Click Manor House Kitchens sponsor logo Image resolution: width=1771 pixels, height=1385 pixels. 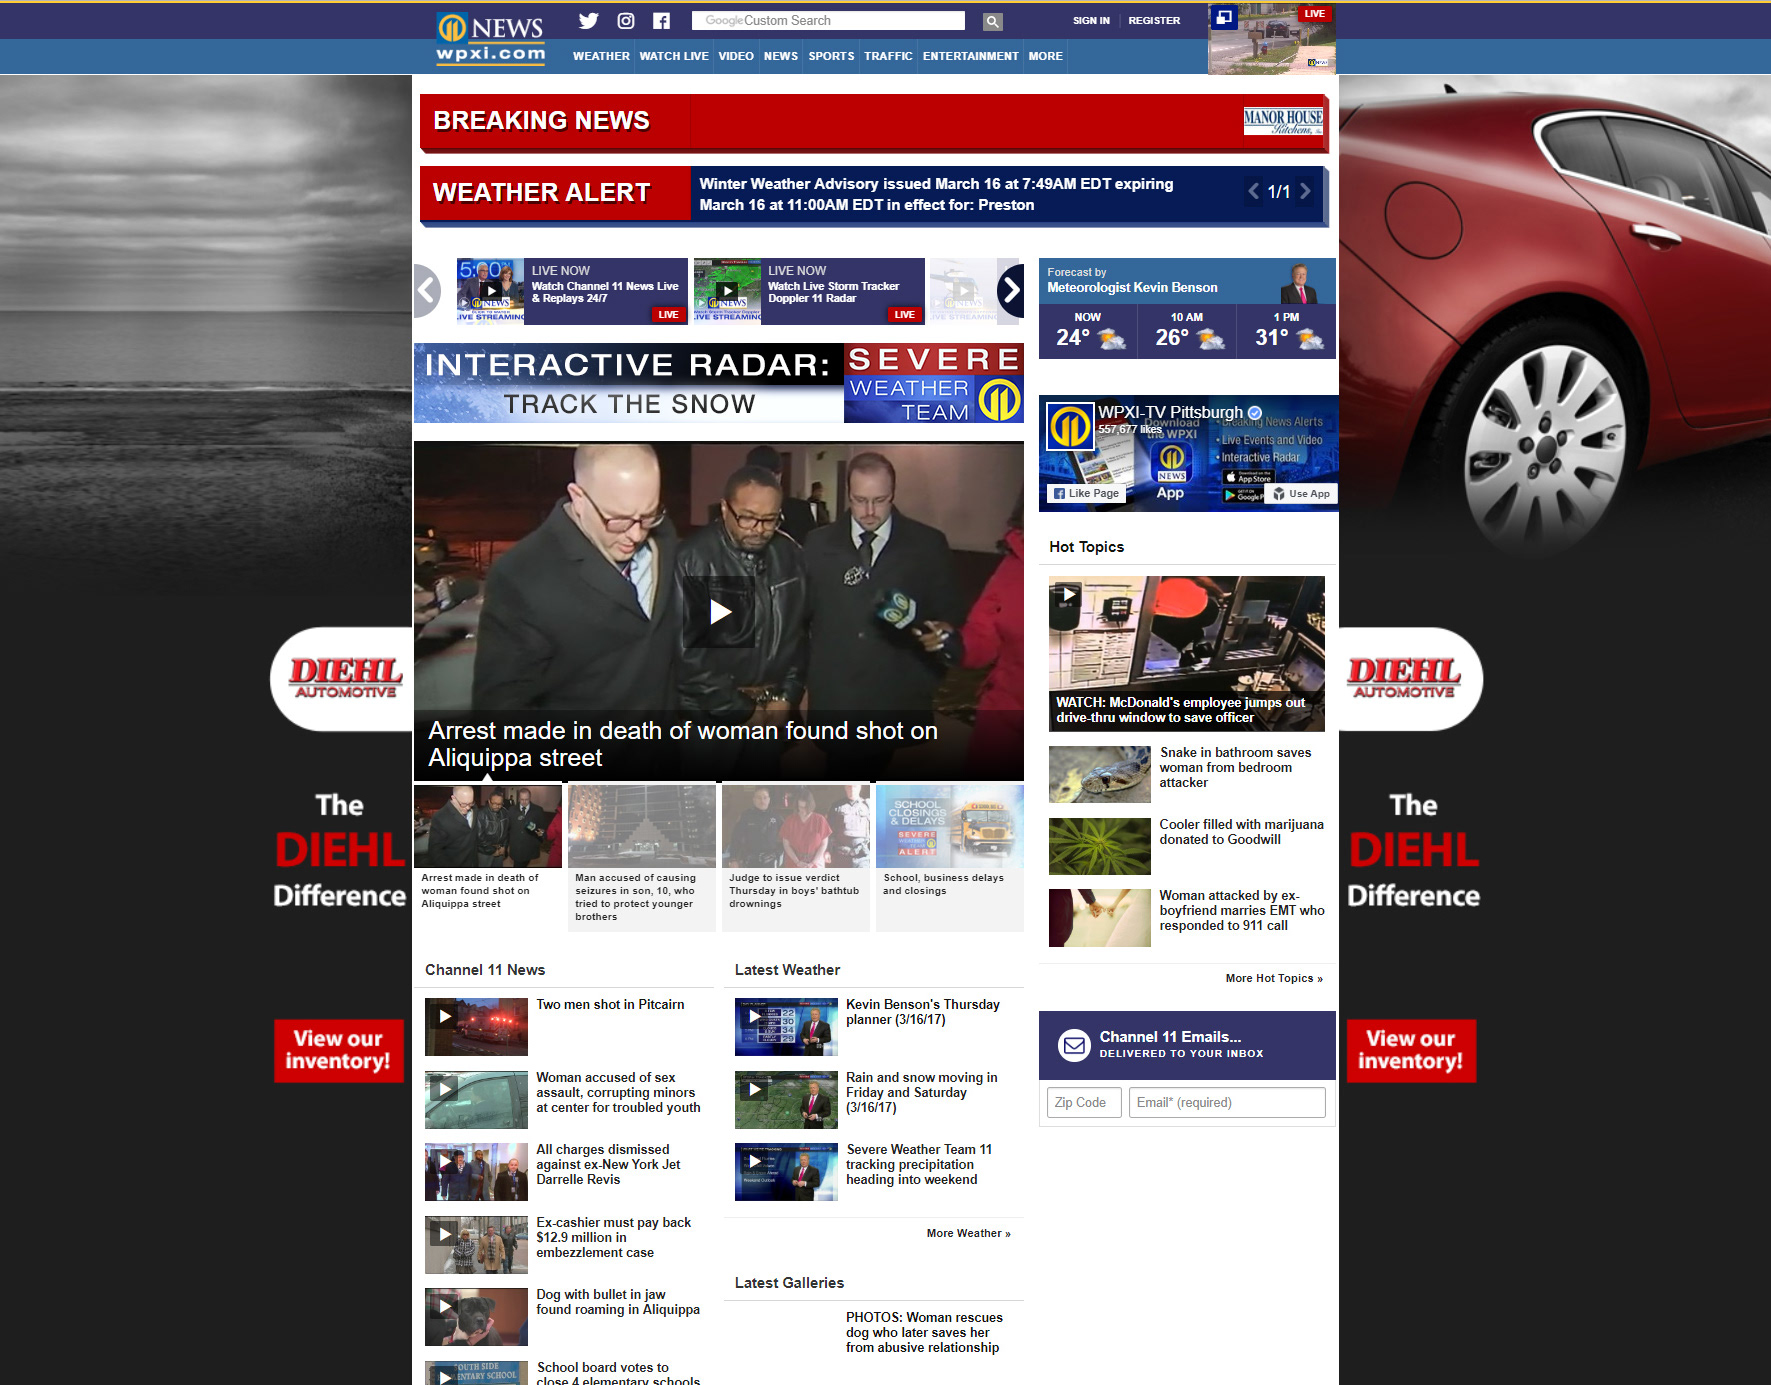tap(1283, 122)
